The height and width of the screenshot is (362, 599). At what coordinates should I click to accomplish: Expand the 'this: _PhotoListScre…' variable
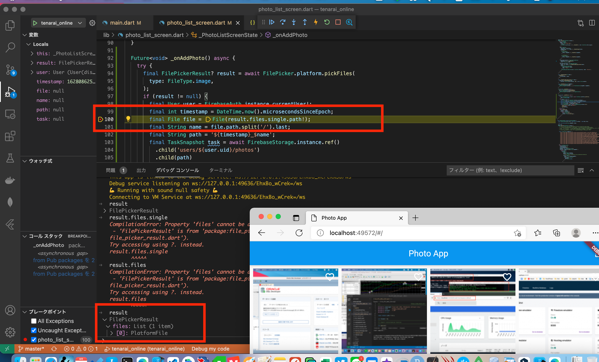point(32,53)
